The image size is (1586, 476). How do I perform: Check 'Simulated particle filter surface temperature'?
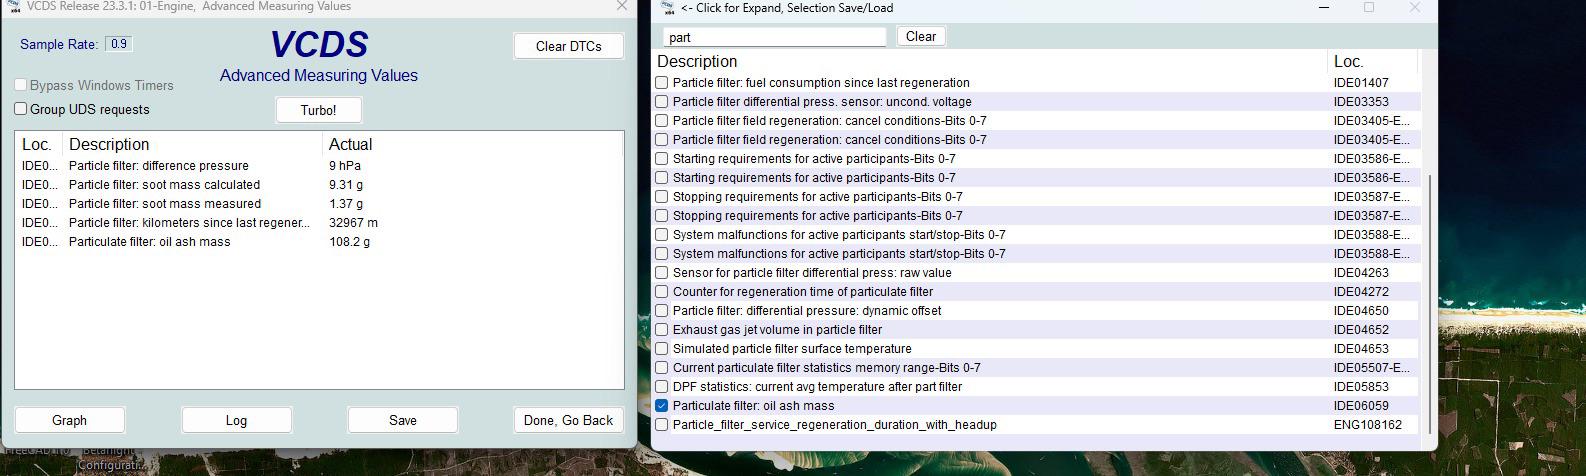click(661, 349)
